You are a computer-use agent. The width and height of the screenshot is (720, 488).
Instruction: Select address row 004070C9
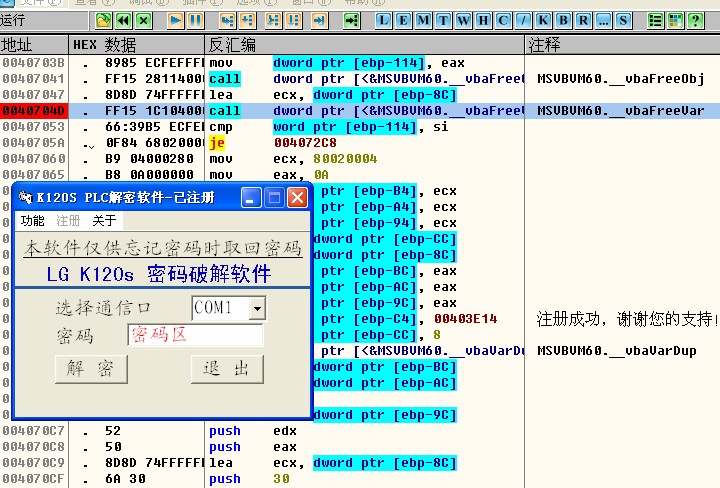[34, 463]
